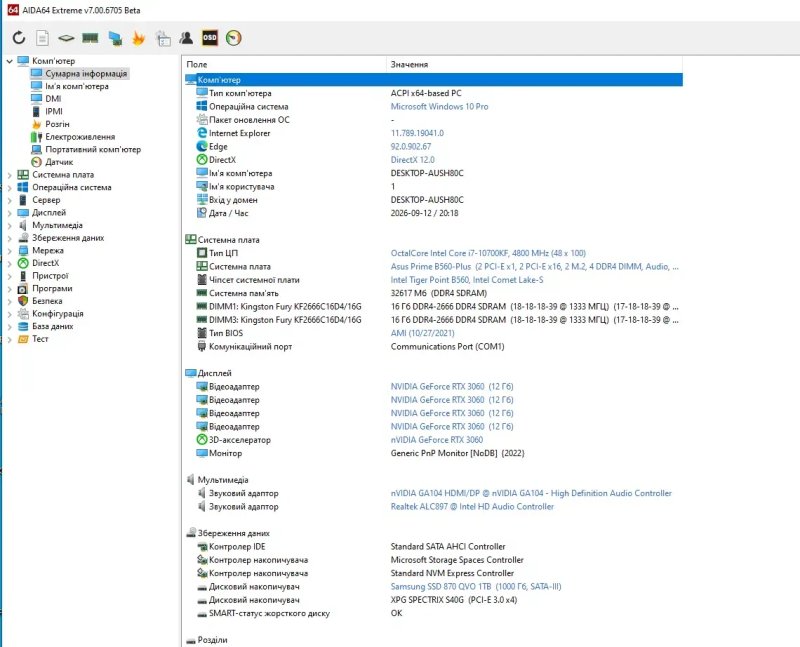Collapse the Комп'ютер tree node
Viewport: 800px width, 647px height.
tap(9, 61)
